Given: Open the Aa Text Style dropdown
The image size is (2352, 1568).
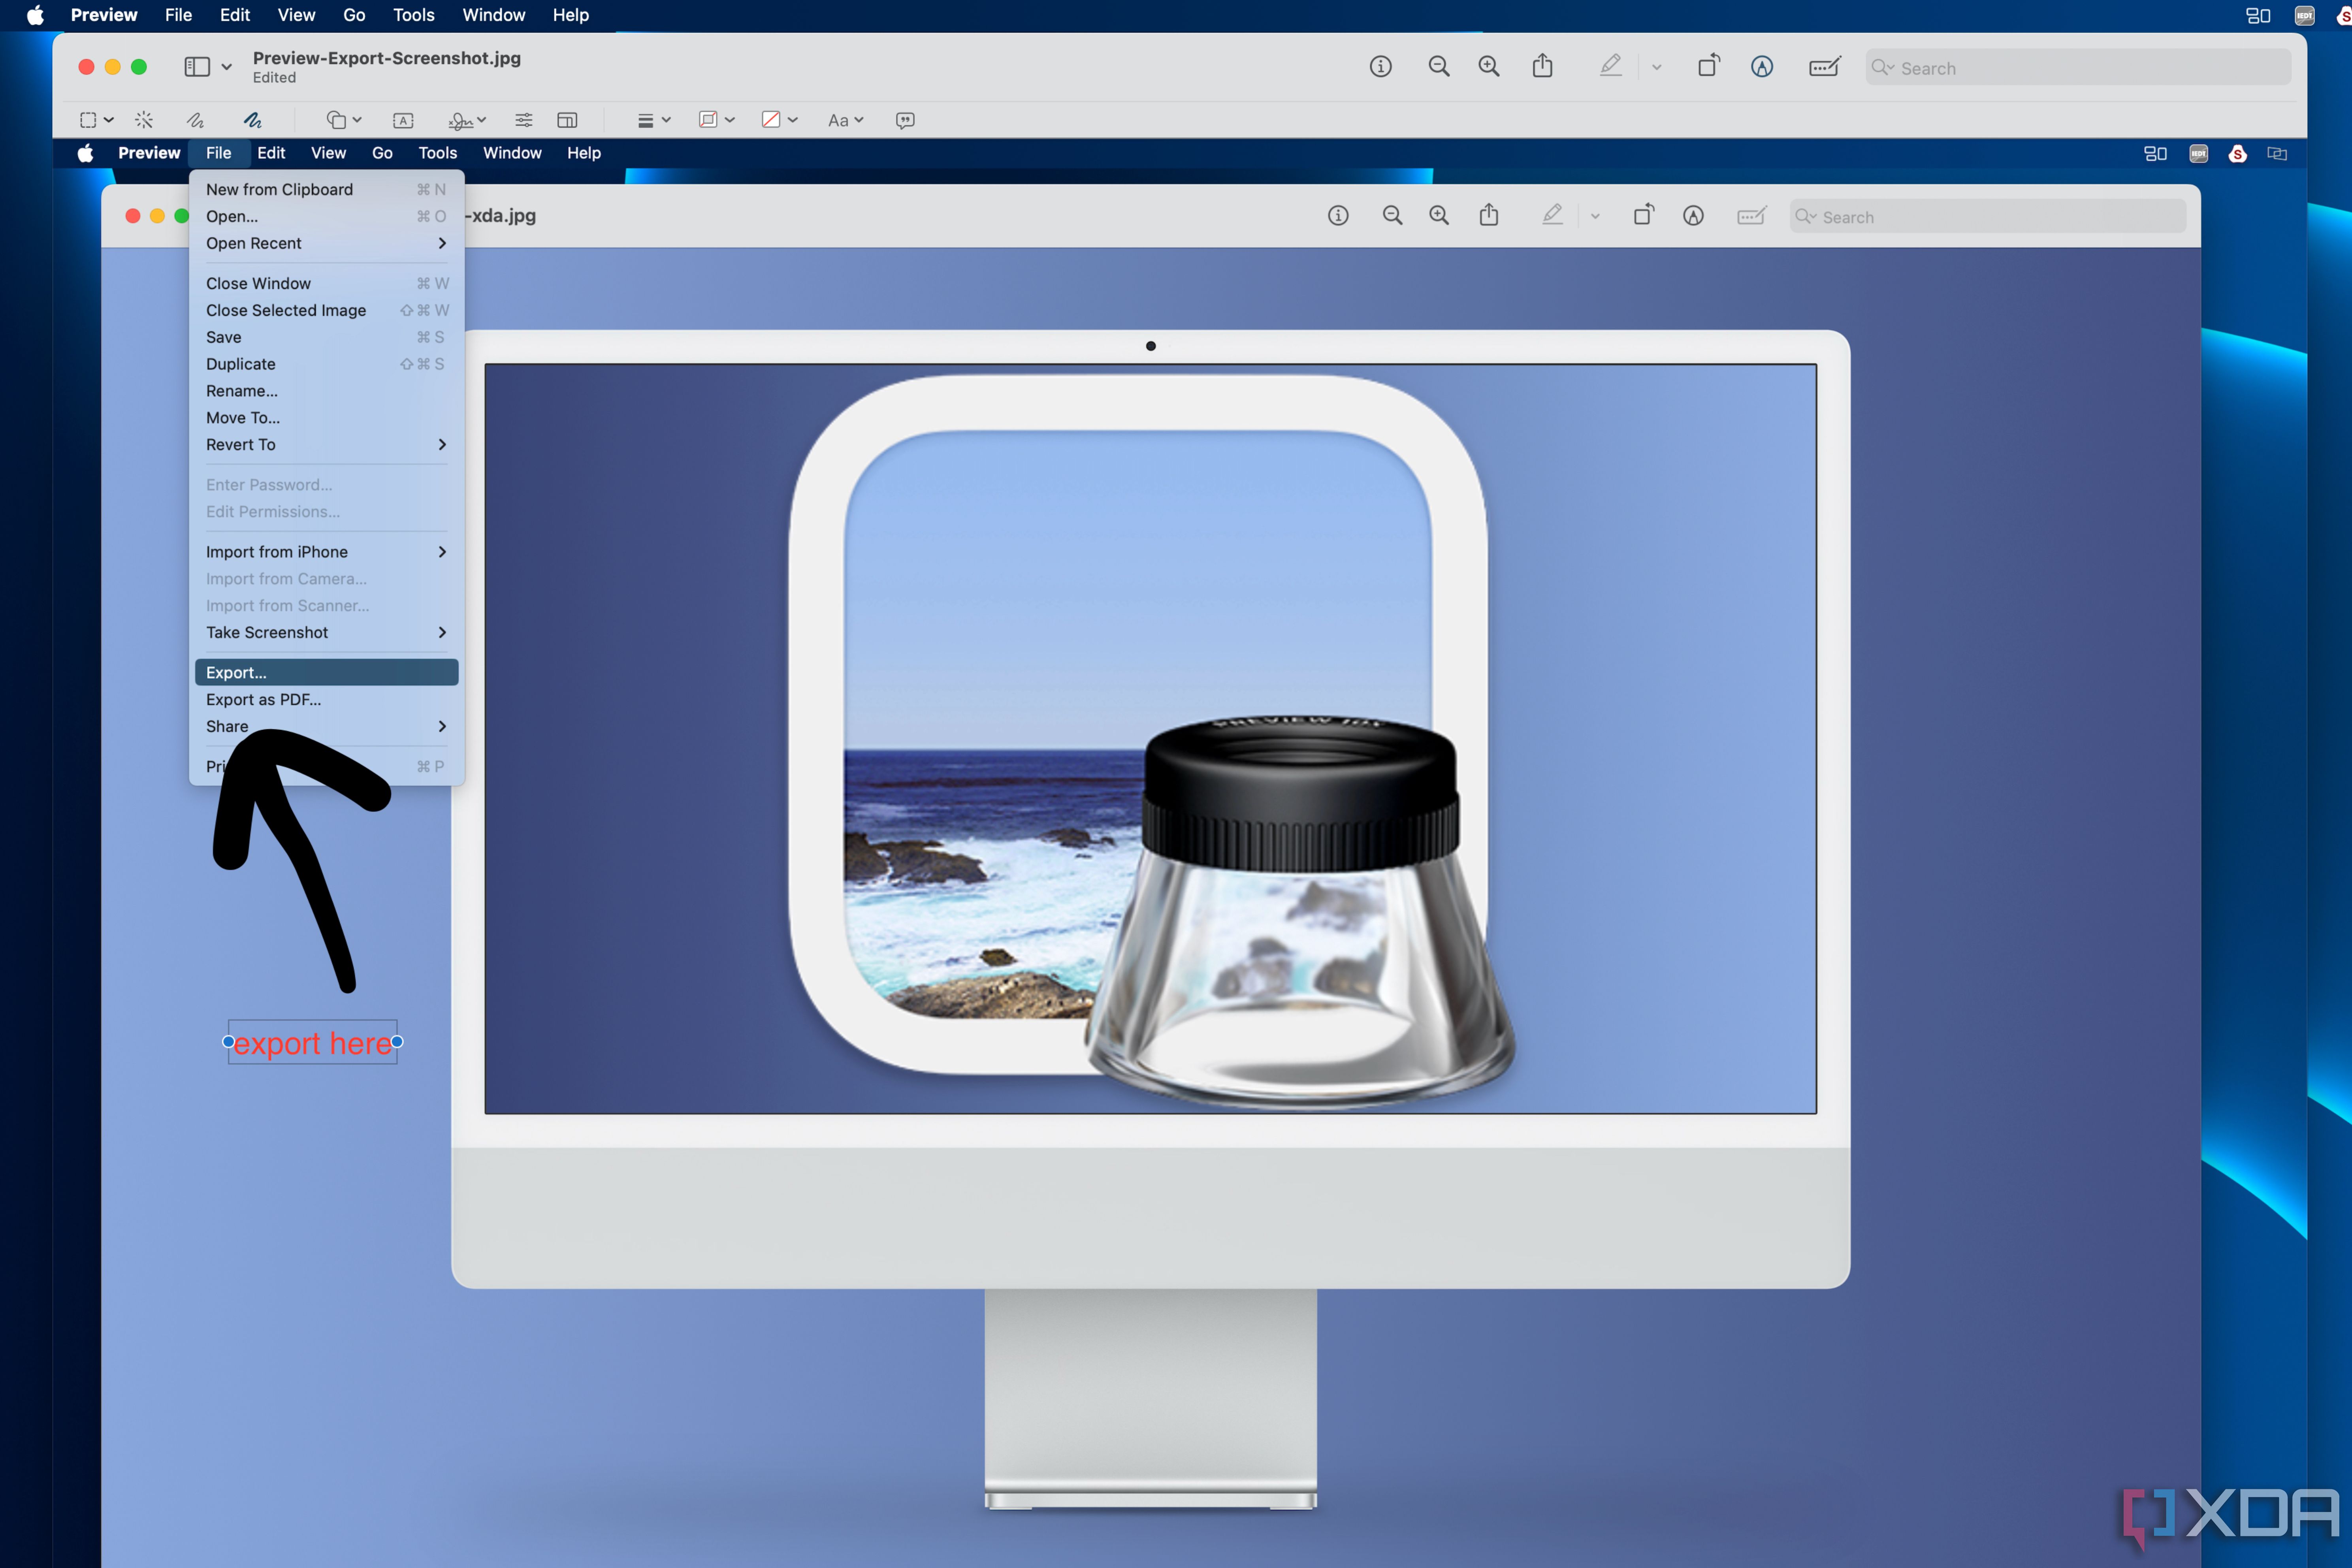Looking at the screenshot, I should 845,120.
